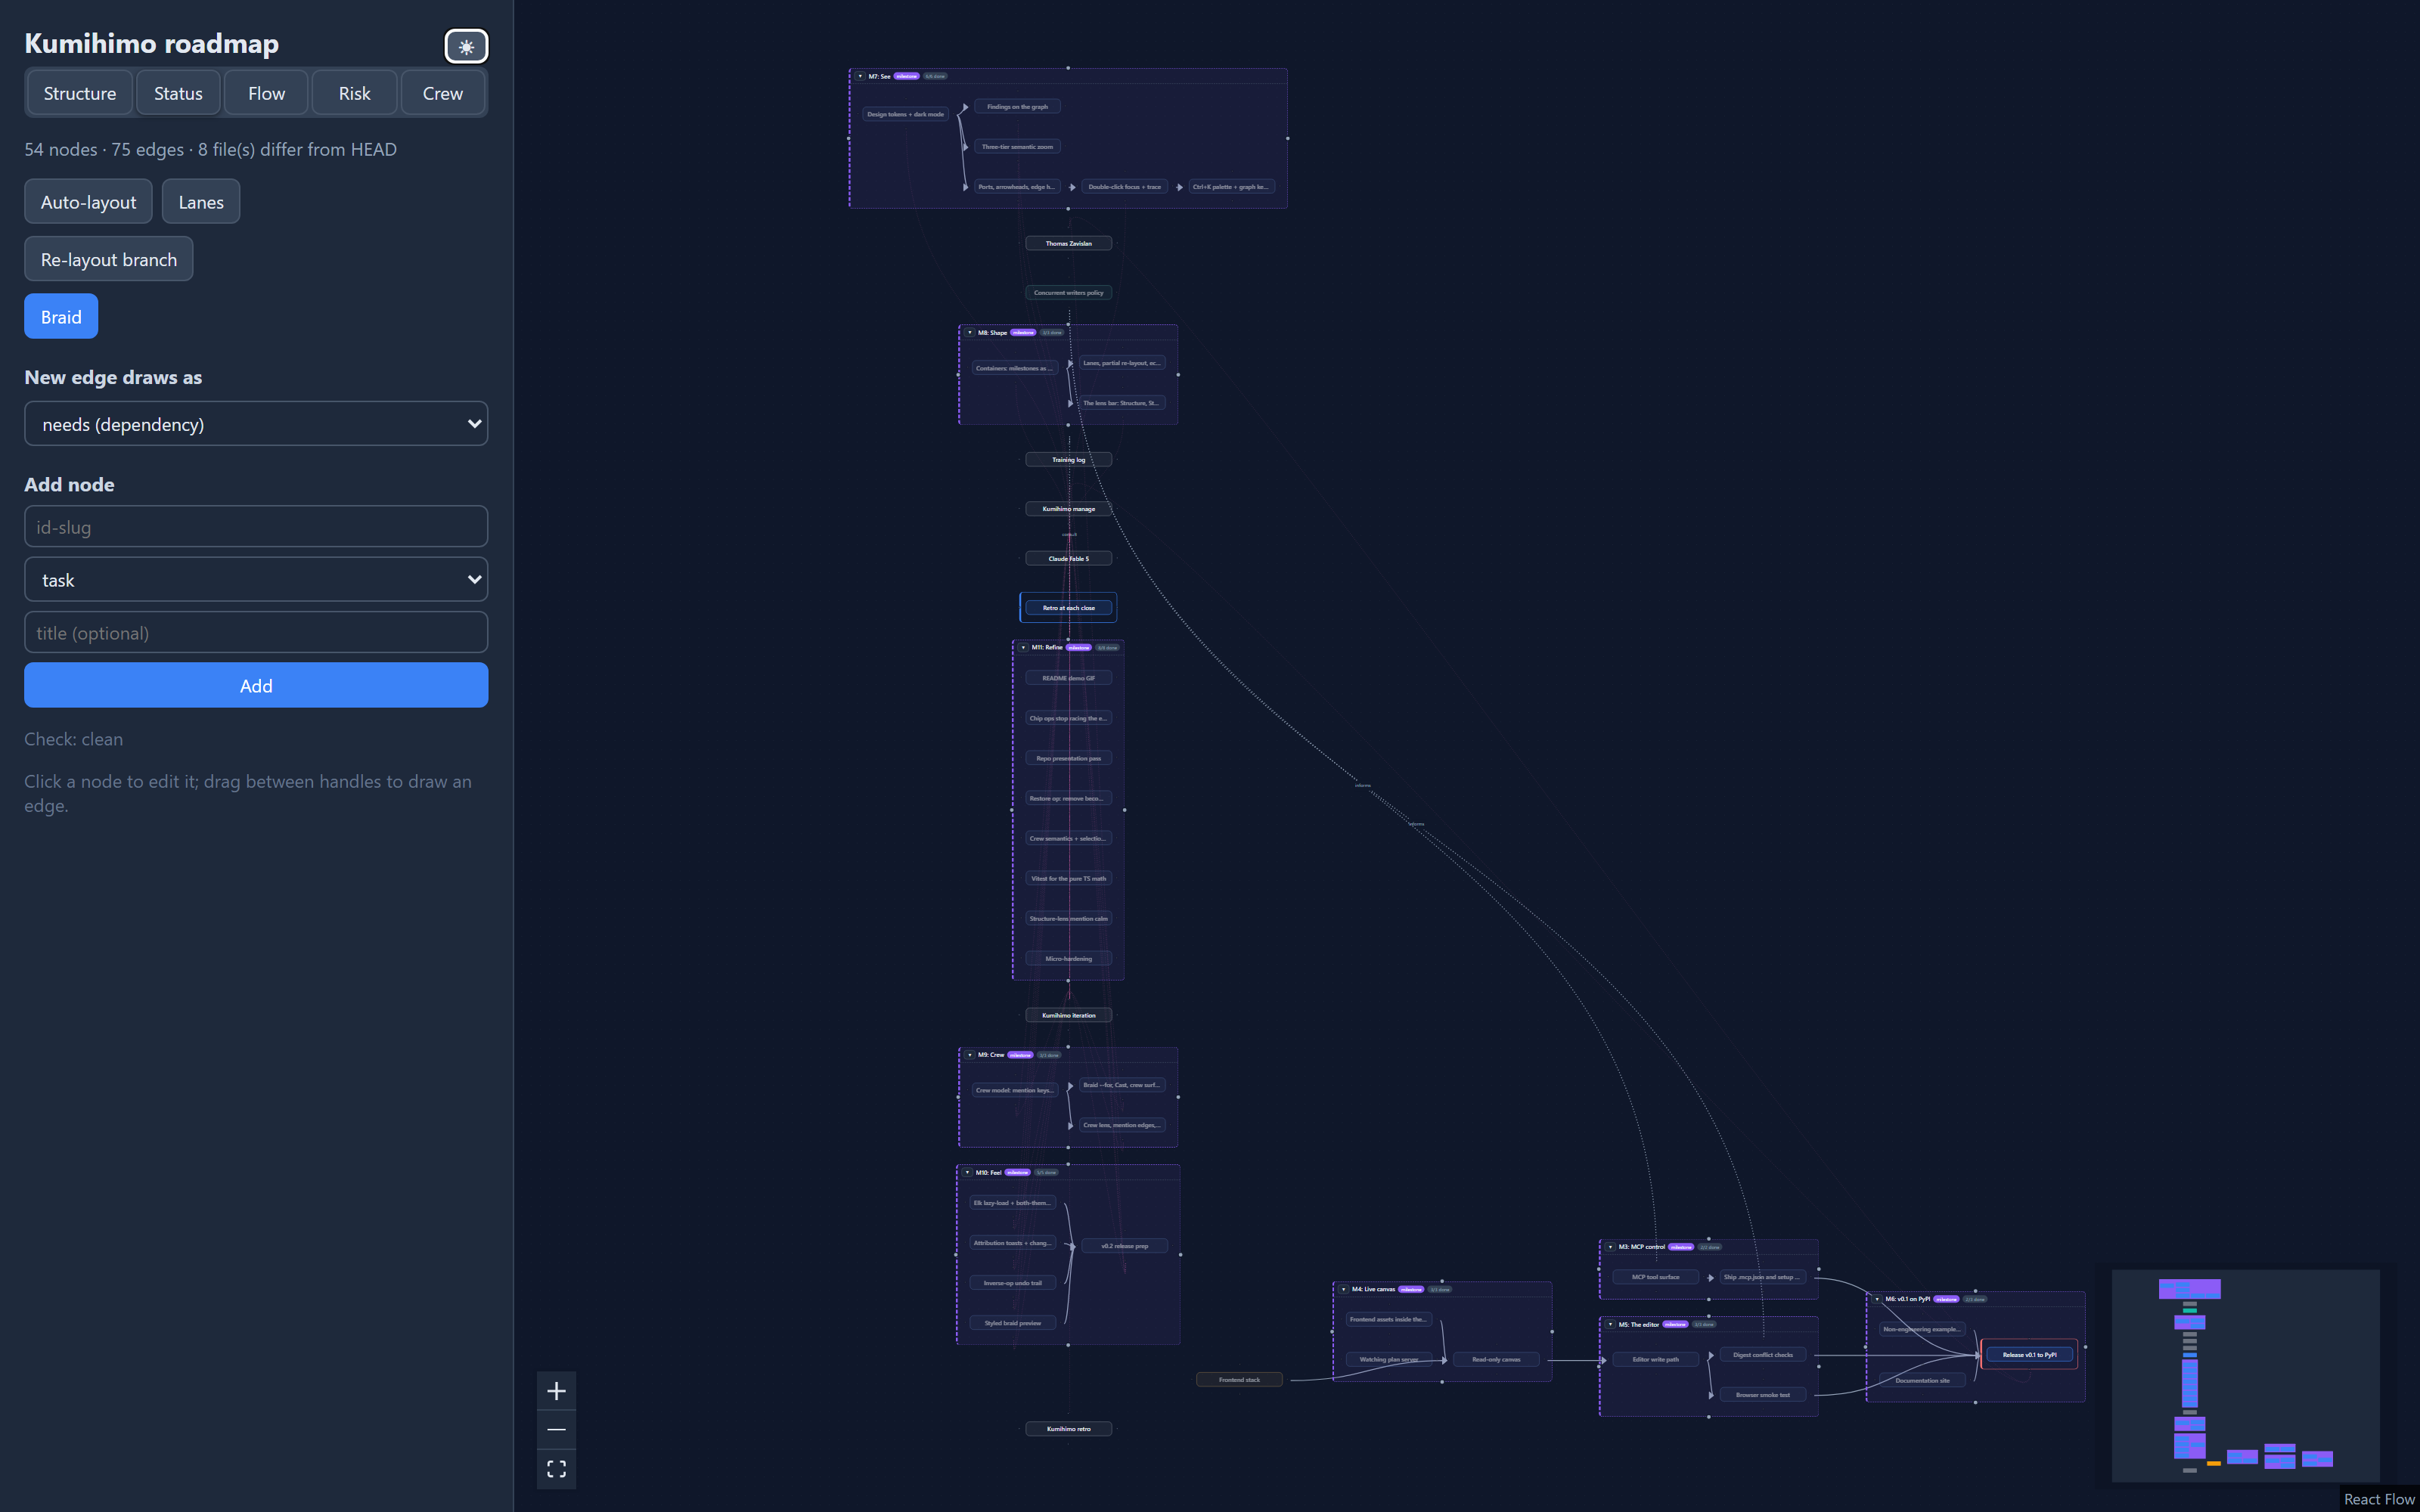Collapse the M10: Feel milestone group

coord(967,1173)
